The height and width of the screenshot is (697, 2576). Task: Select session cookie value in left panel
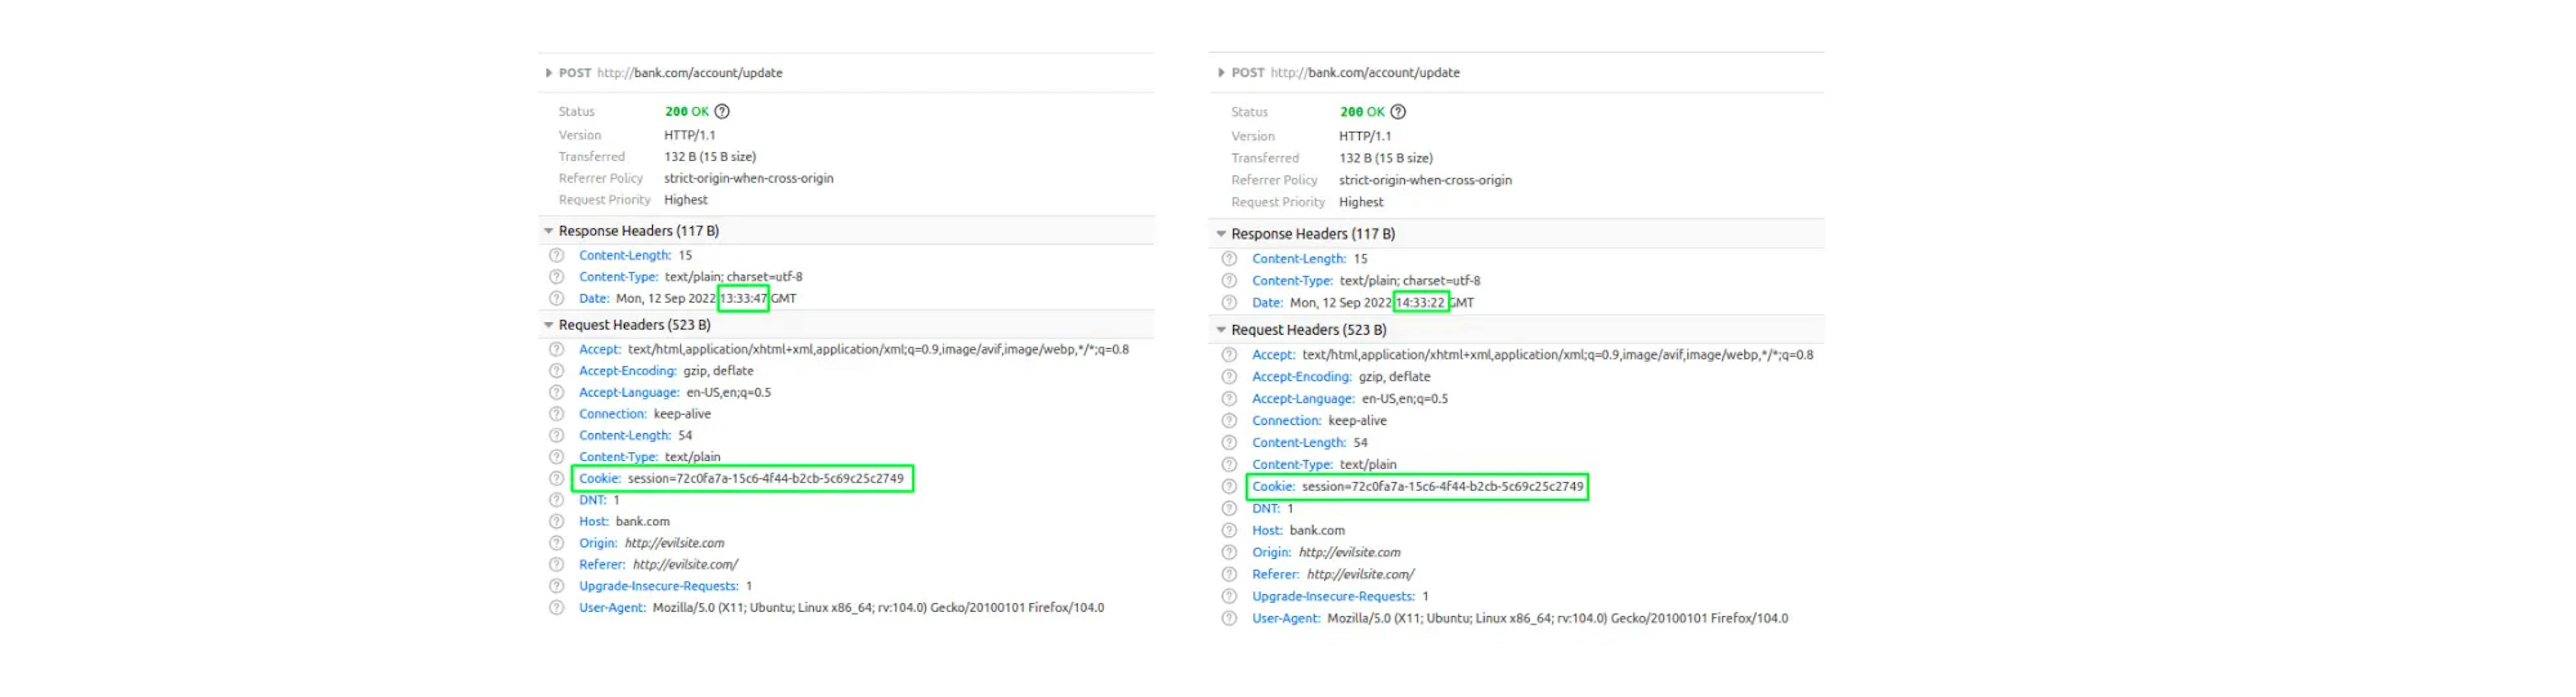[765, 478]
